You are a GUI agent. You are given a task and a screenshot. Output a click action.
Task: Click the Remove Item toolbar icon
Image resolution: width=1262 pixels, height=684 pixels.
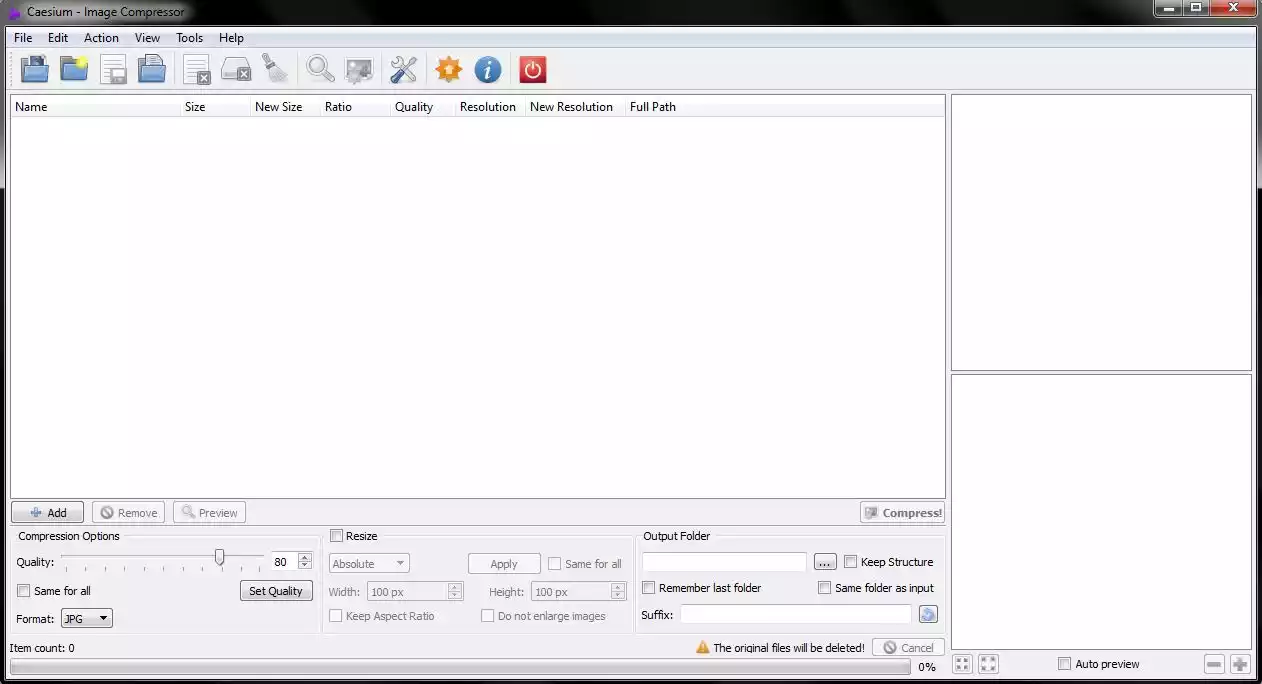pos(196,69)
